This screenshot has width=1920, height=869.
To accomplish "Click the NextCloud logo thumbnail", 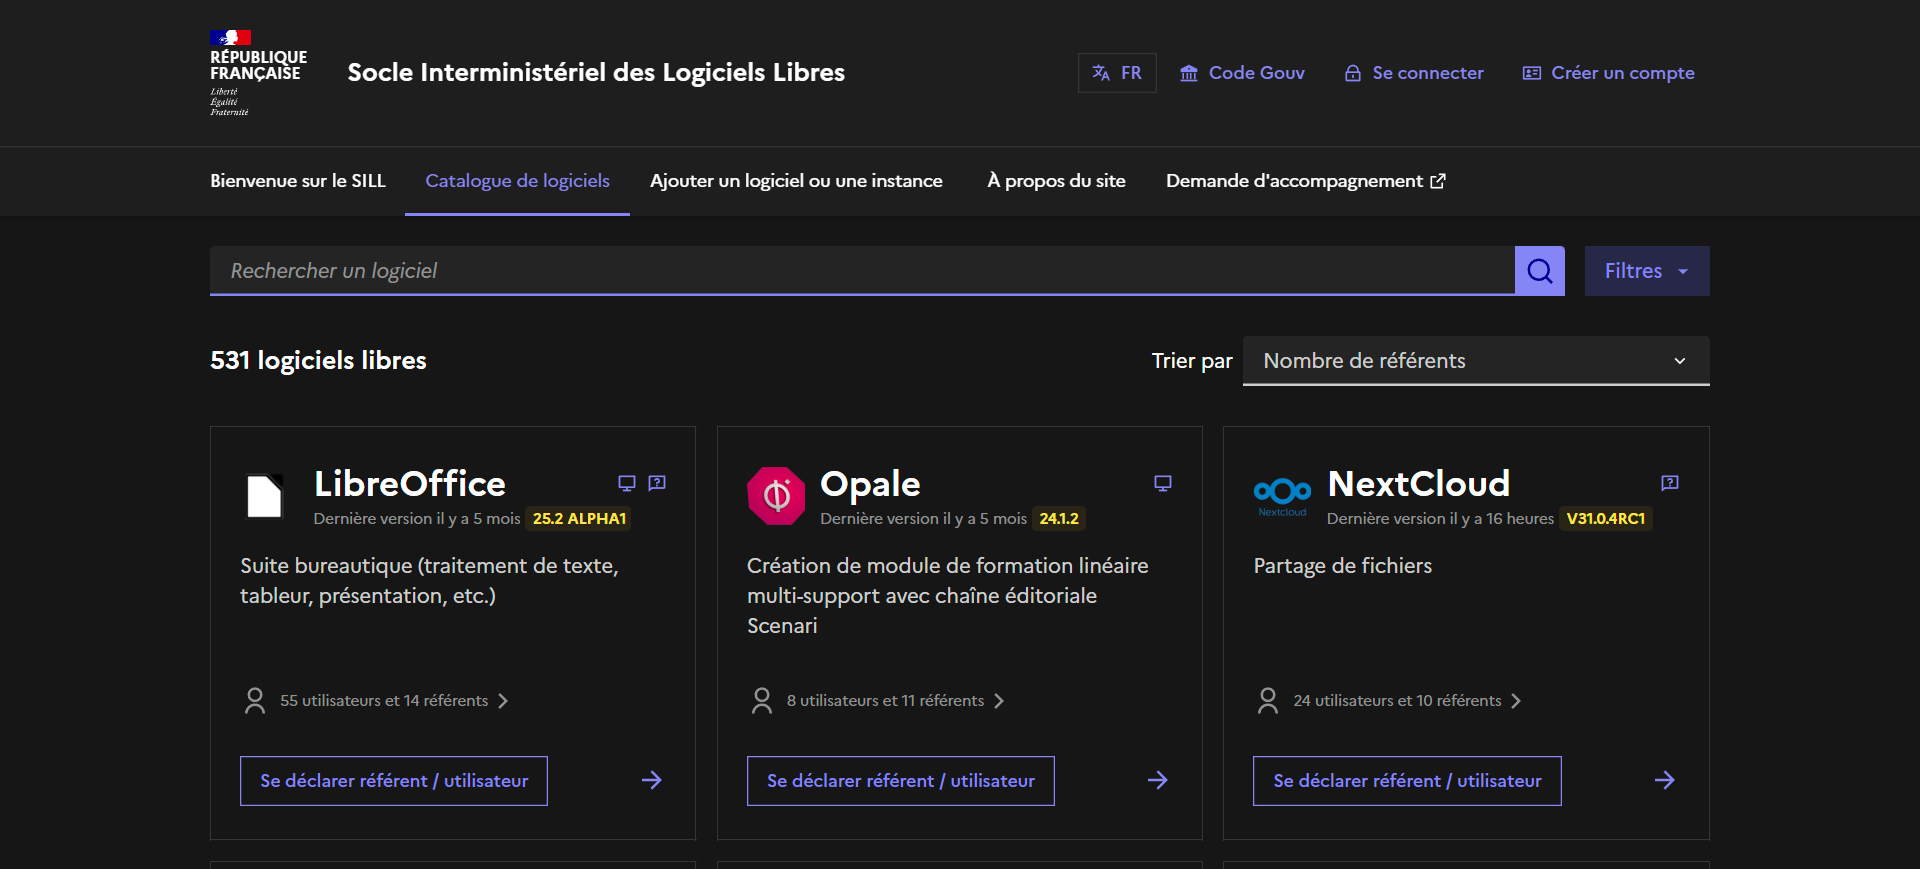I will tap(1282, 496).
